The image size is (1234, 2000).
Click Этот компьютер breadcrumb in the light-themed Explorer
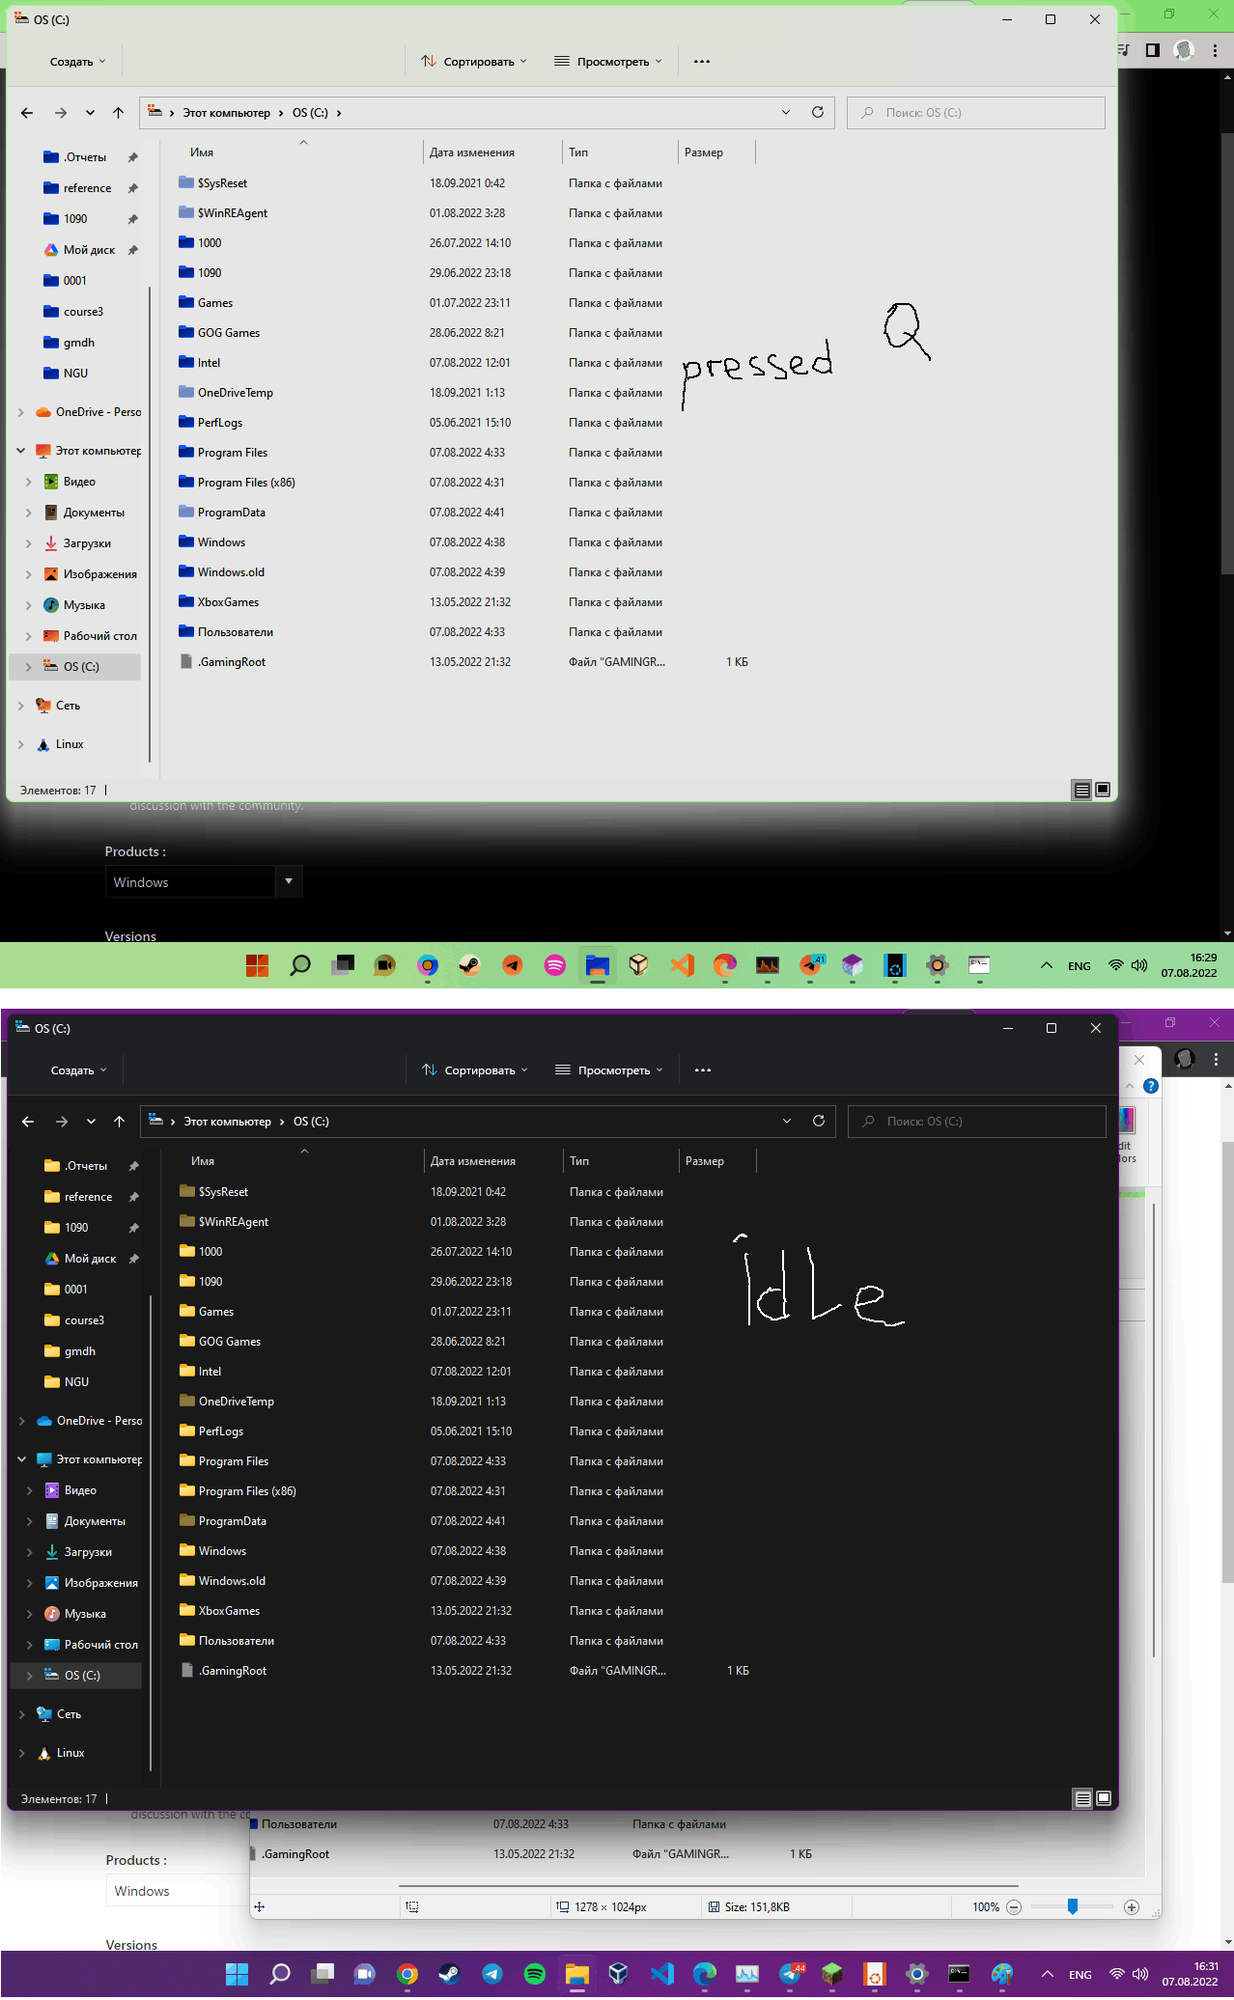226,113
